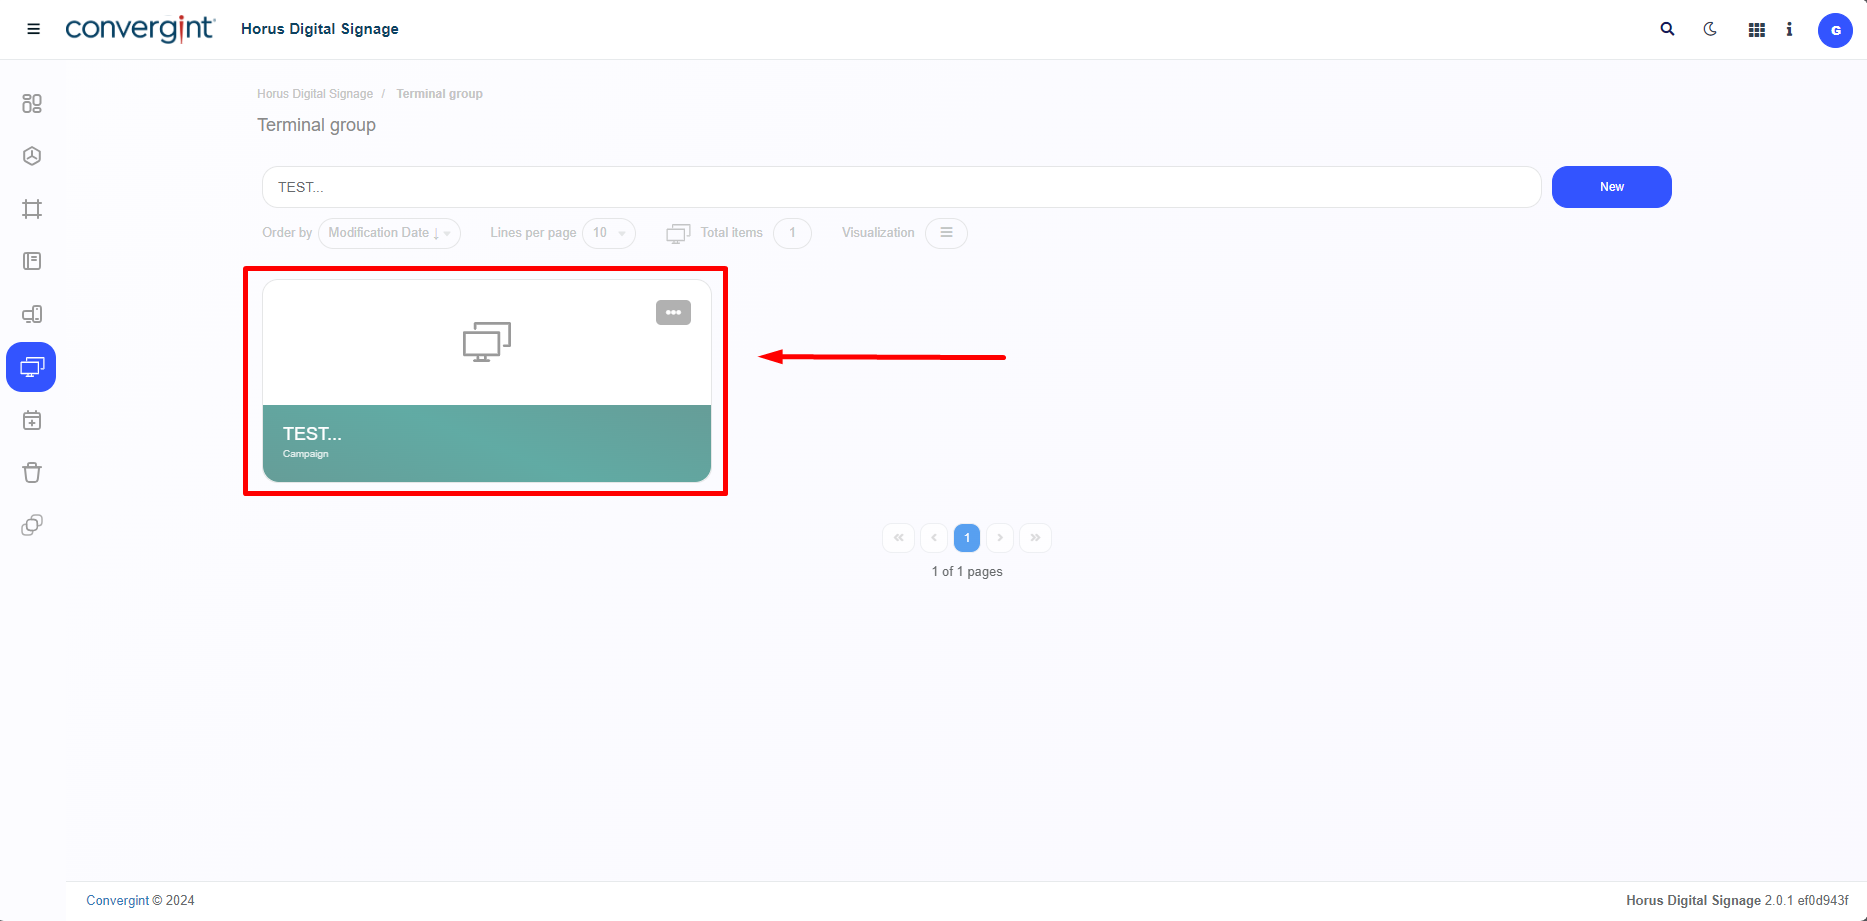Screen dimensions: 1867x921
Task: Open the apps grid icon
Action: (x=1756, y=30)
